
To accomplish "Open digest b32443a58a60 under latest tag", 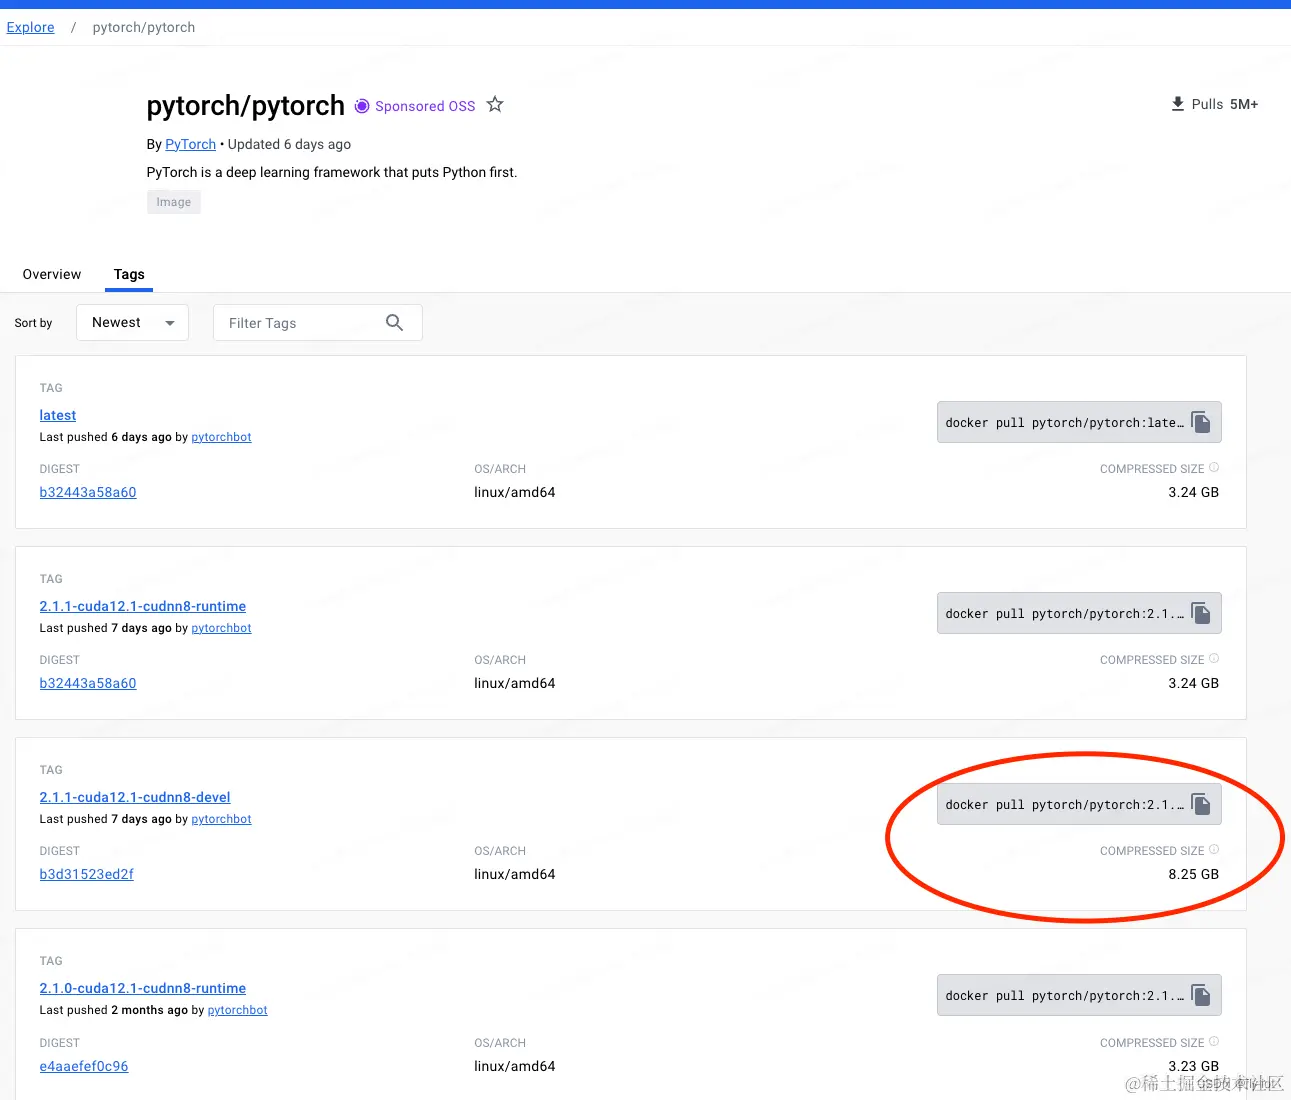I will [88, 492].
